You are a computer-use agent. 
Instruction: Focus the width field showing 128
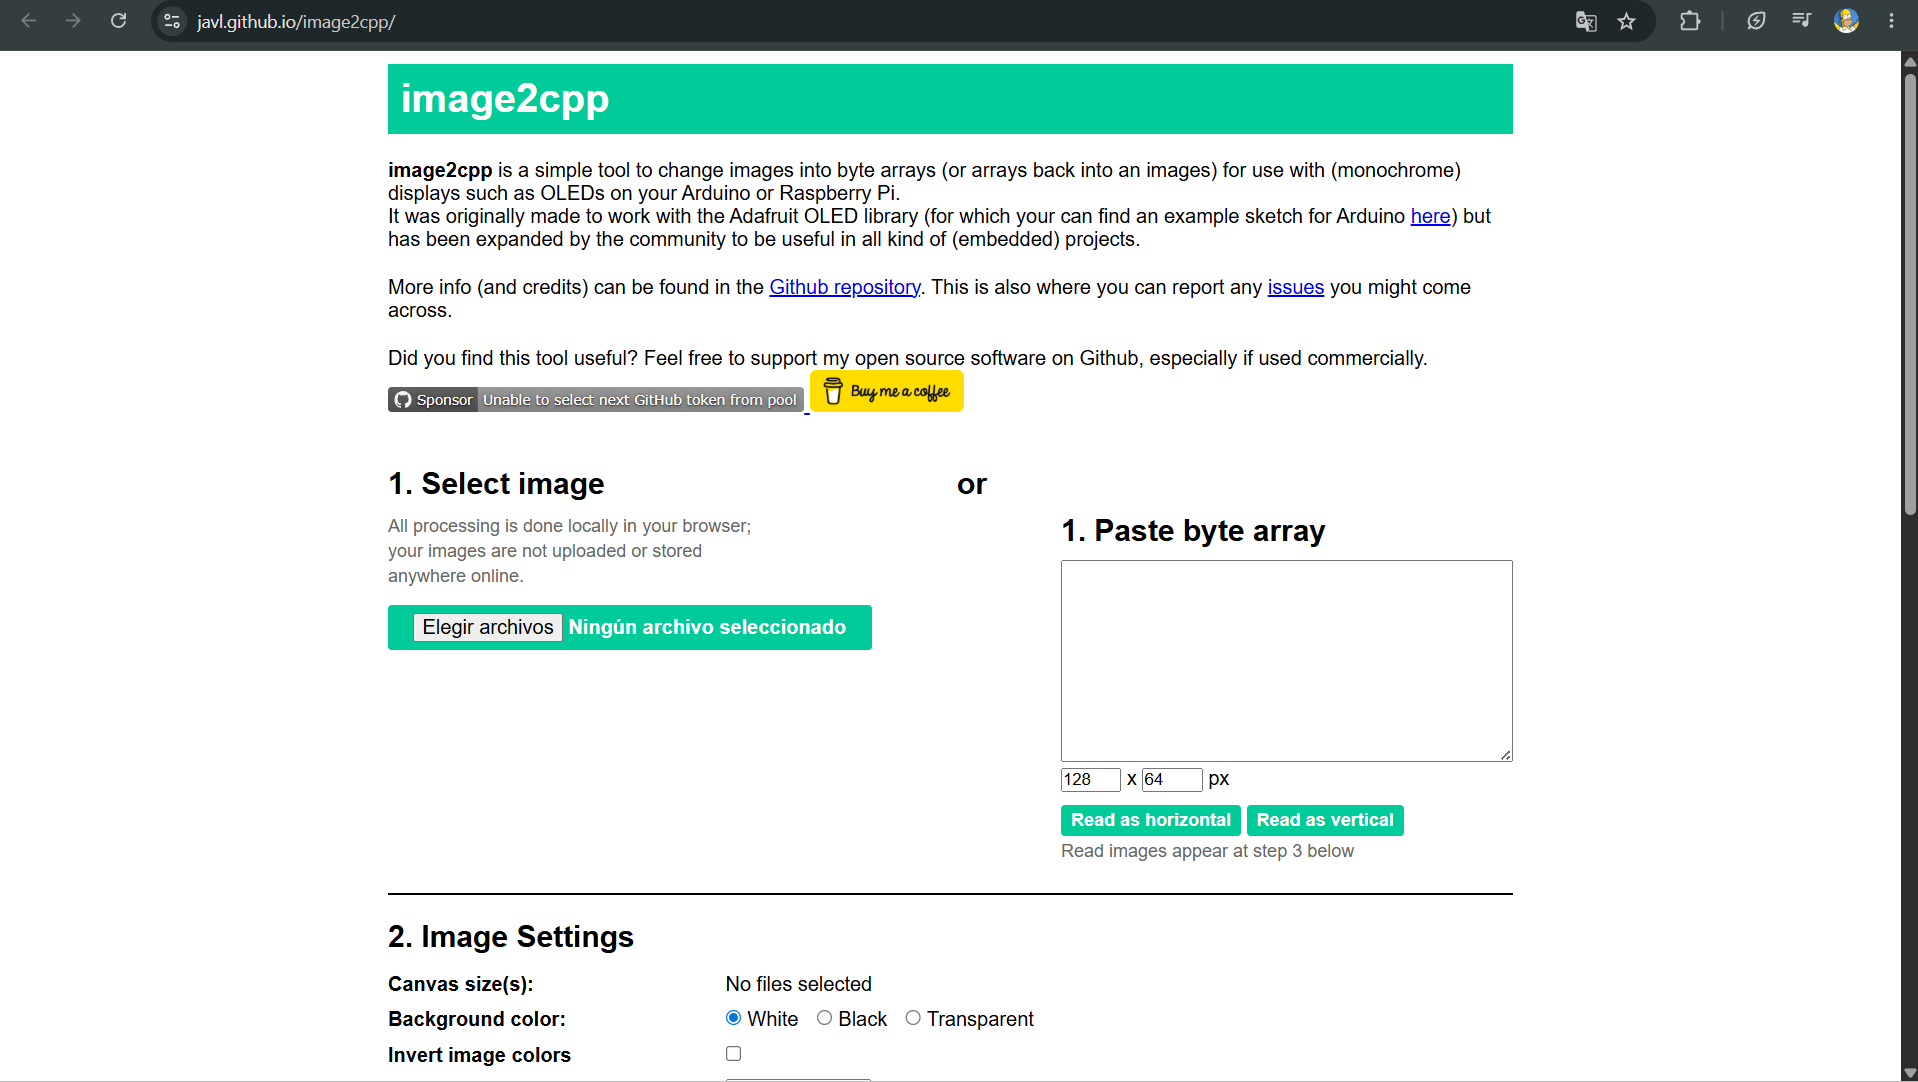click(x=1091, y=780)
